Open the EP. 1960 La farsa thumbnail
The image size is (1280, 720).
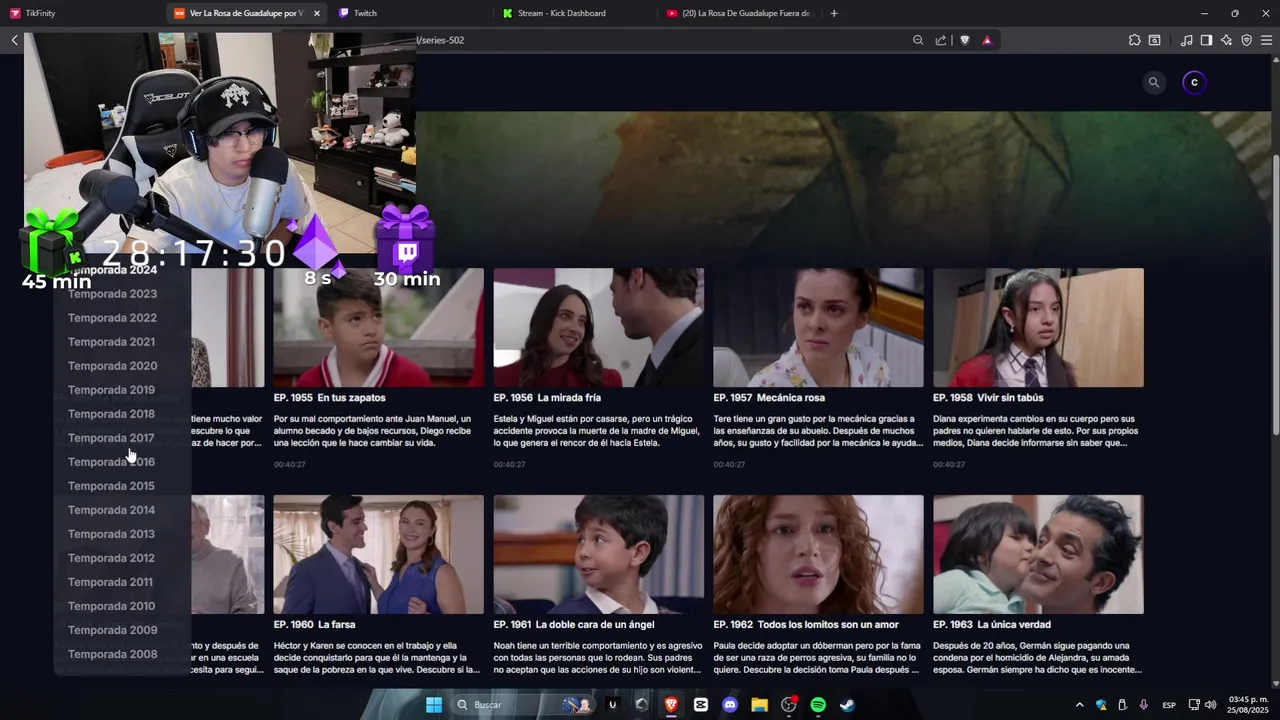(379, 554)
